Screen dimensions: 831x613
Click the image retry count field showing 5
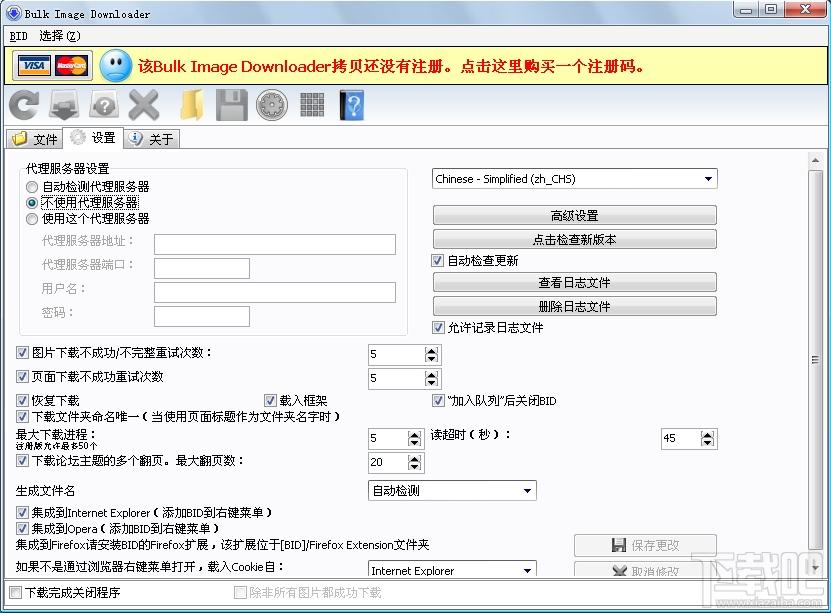click(396, 354)
